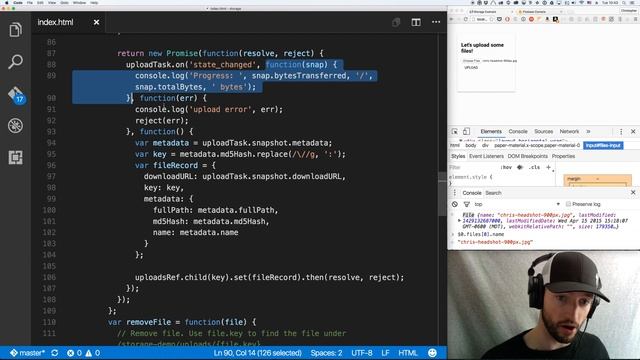Click the feedback smiley icon in the status bar
This screenshot has width=640, height=360.
click(x=432, y=353)
